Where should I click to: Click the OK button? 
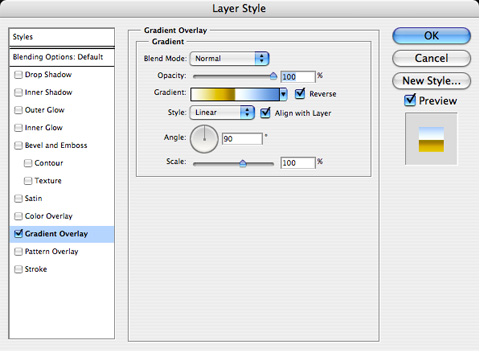pos(431,36)
